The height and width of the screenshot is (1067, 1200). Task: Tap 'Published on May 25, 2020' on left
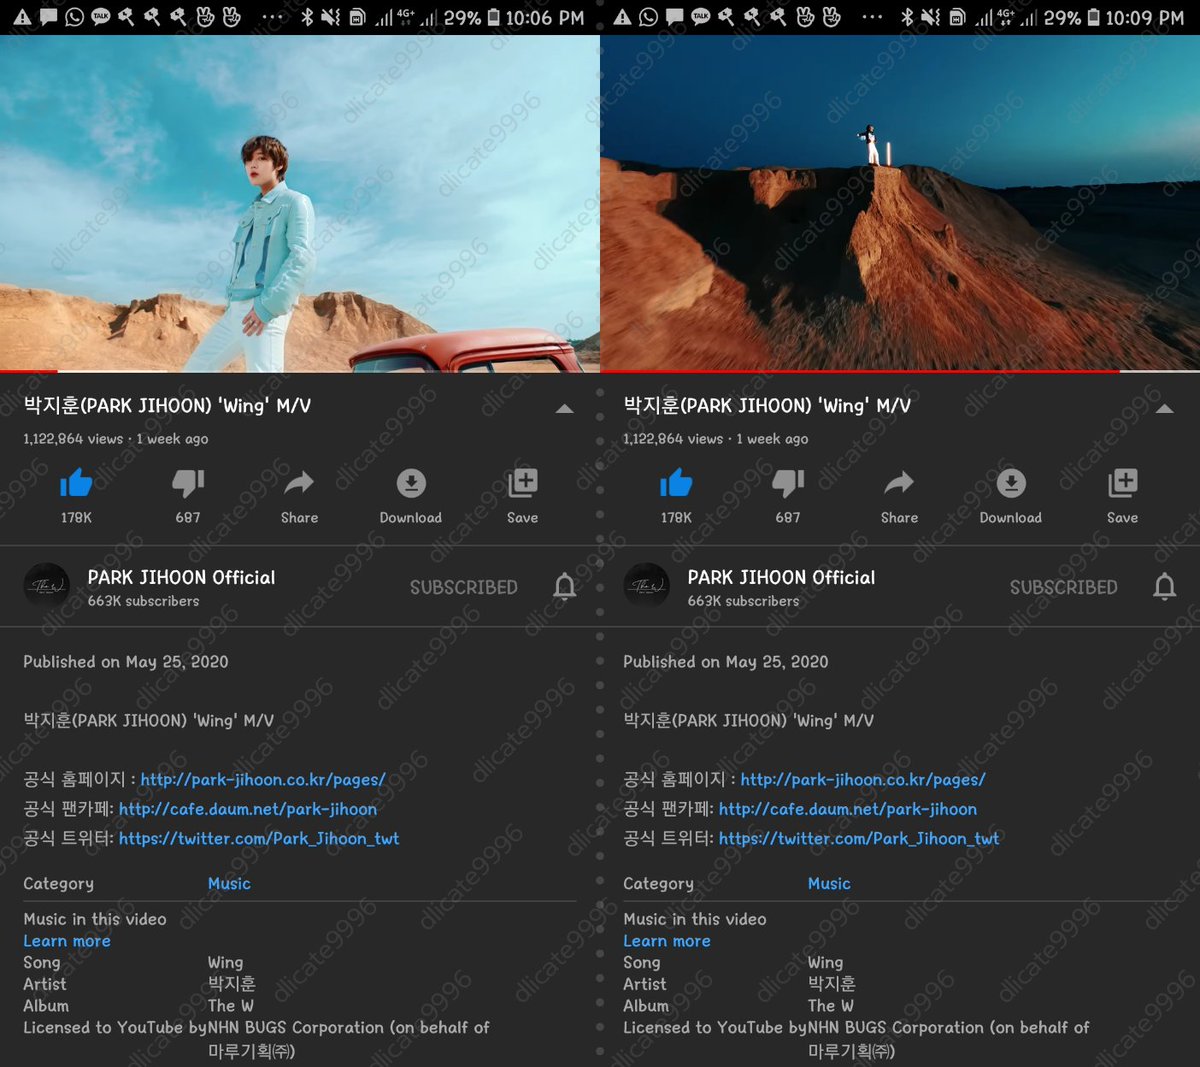coord(126,662)
